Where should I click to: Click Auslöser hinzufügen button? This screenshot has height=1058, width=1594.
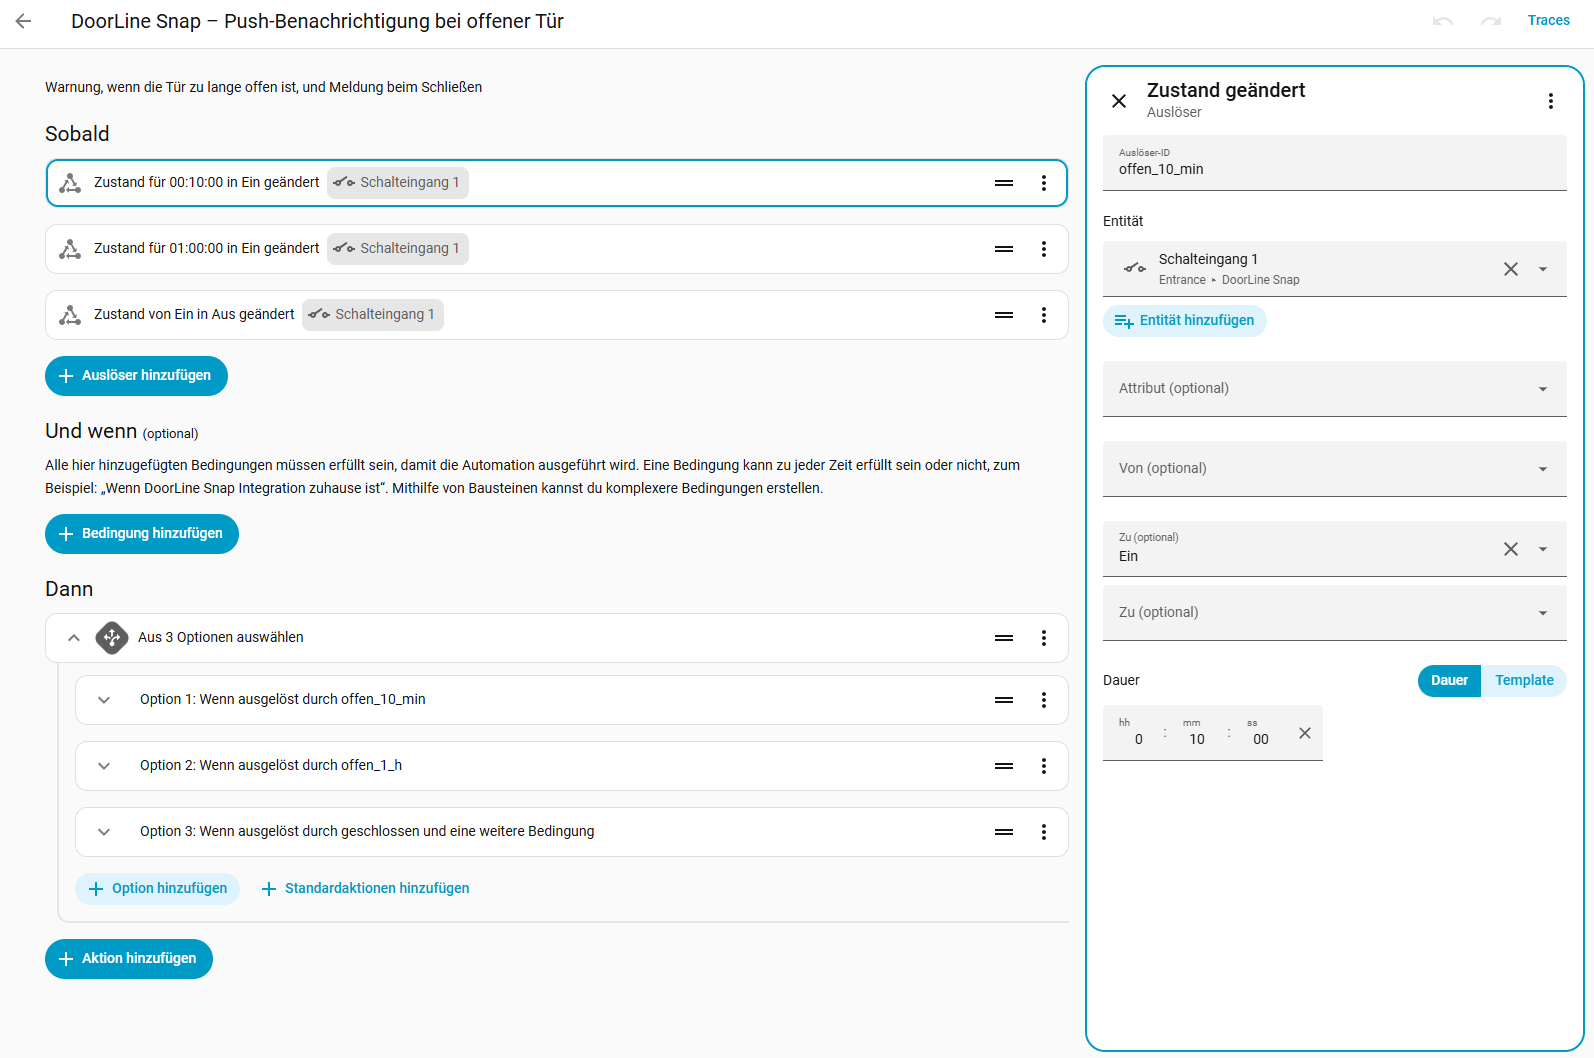tap(136, 376)
